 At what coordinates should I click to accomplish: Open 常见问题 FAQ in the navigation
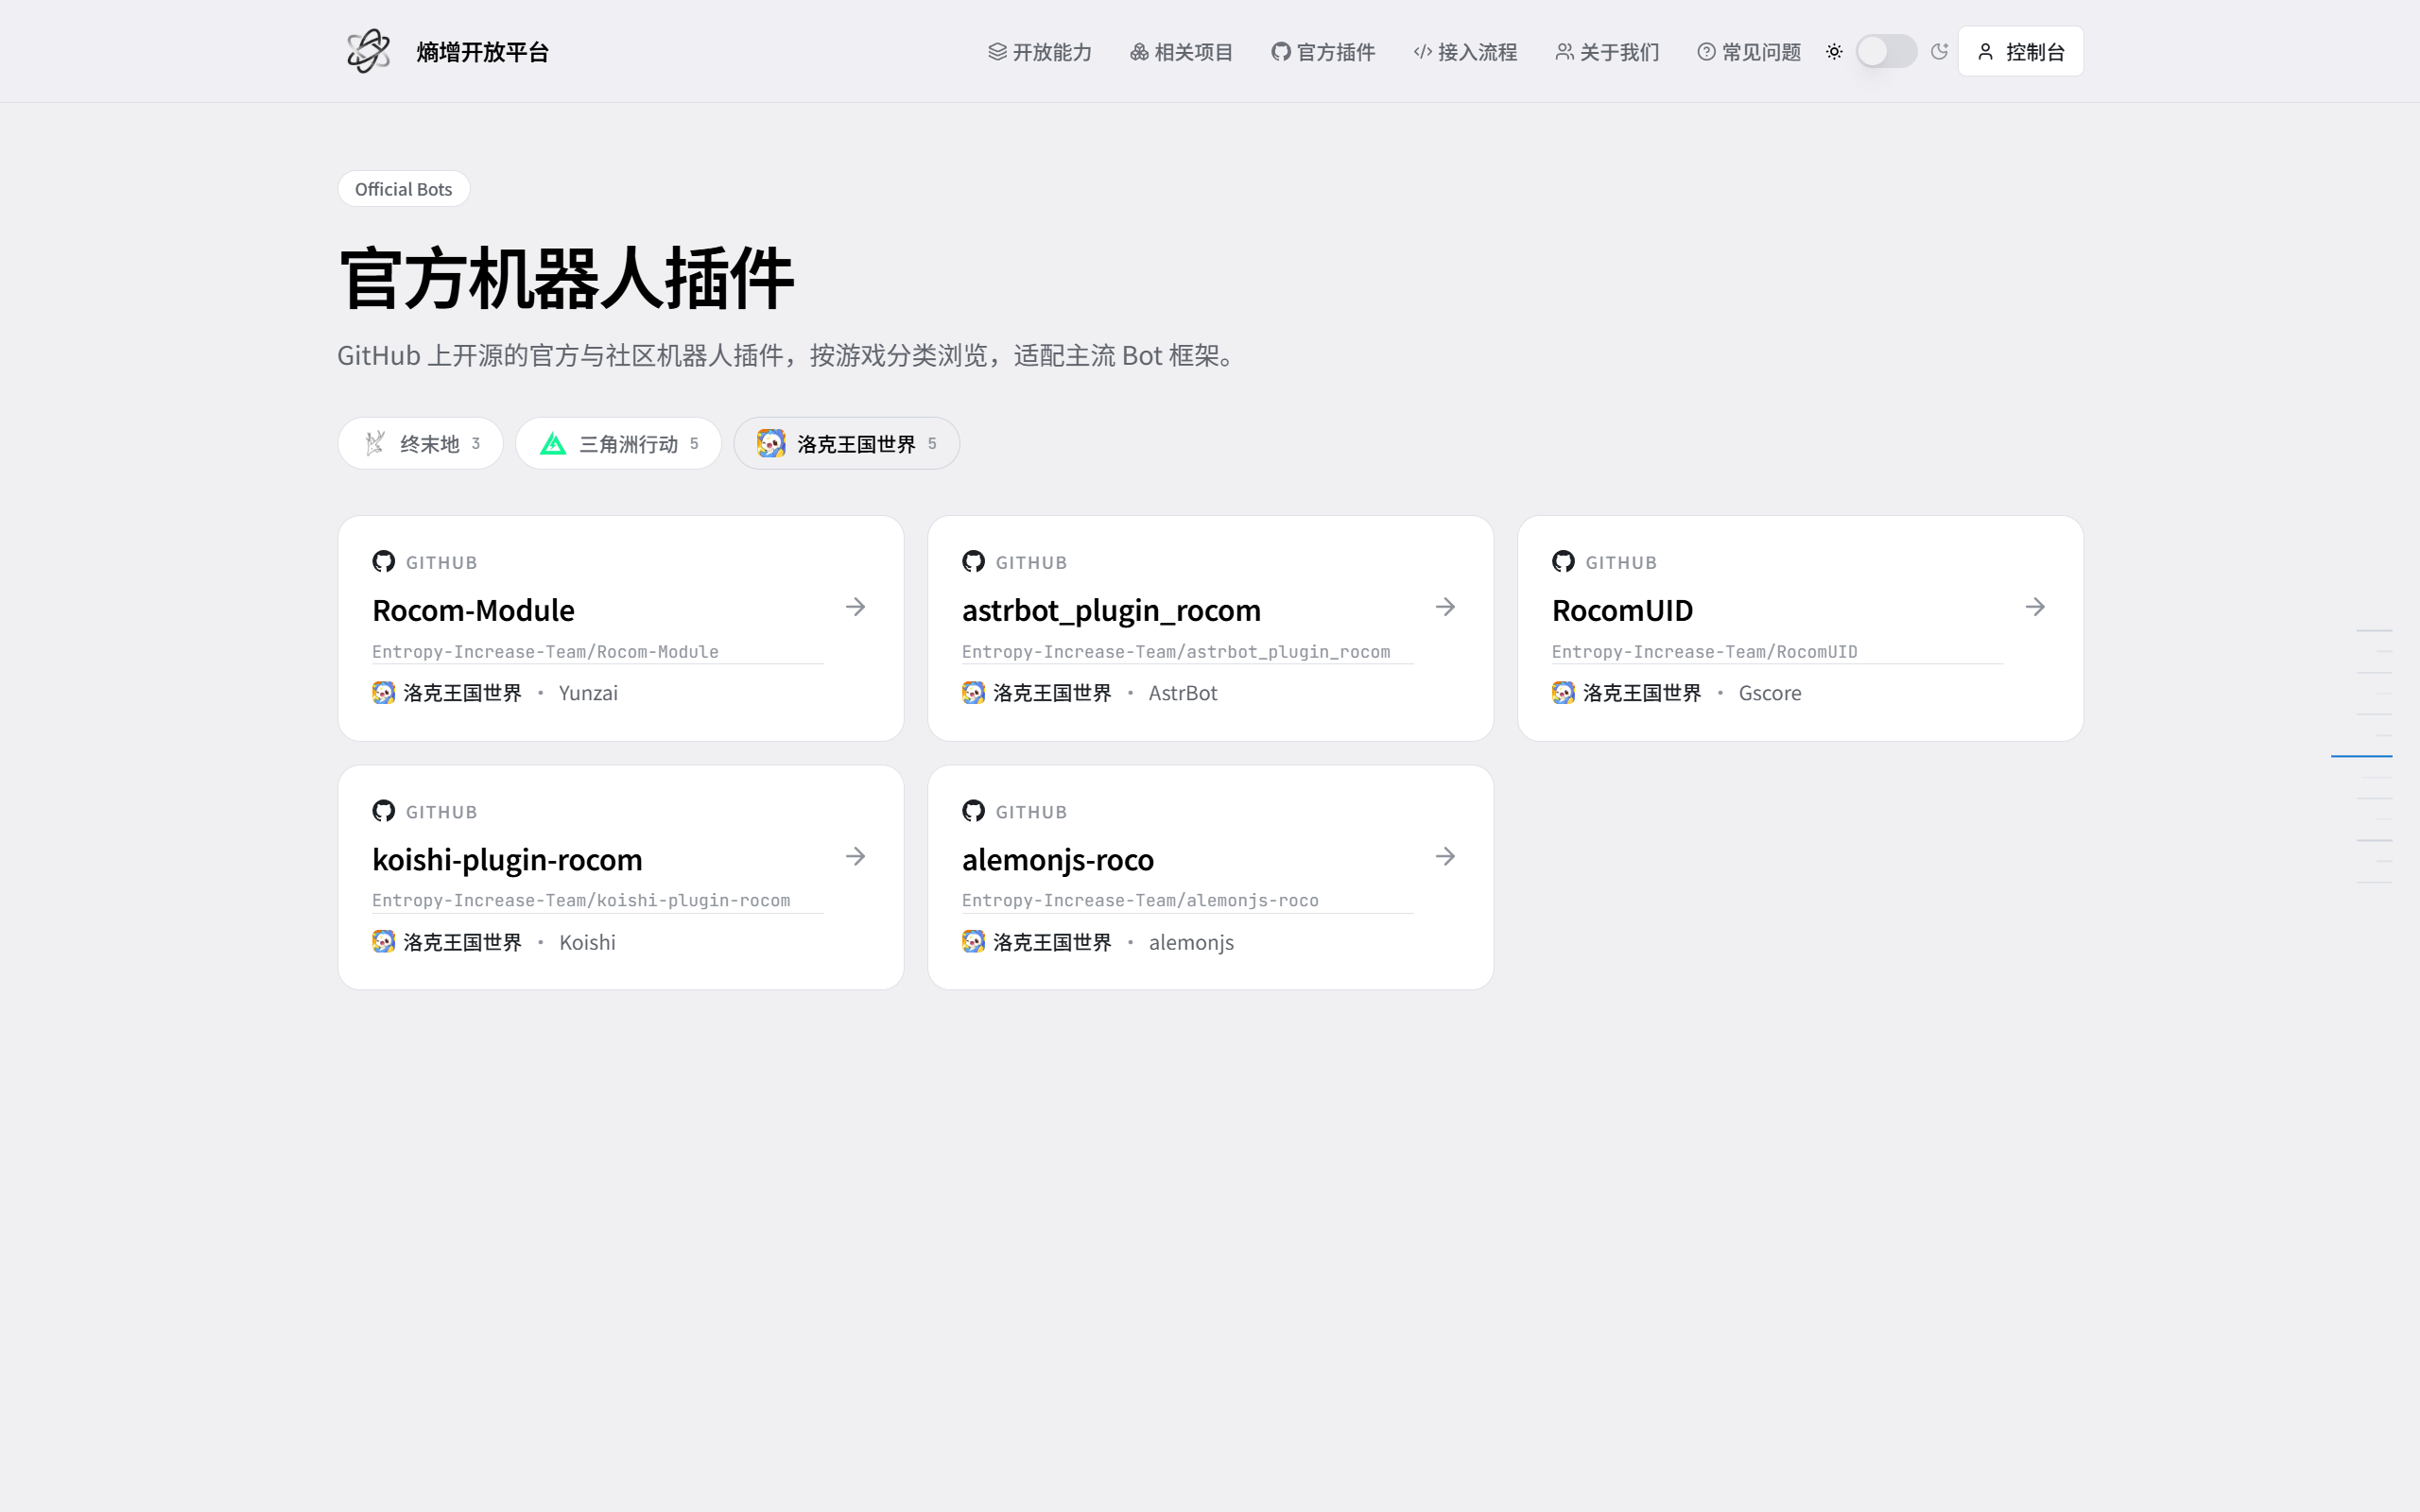(1749, 52)
